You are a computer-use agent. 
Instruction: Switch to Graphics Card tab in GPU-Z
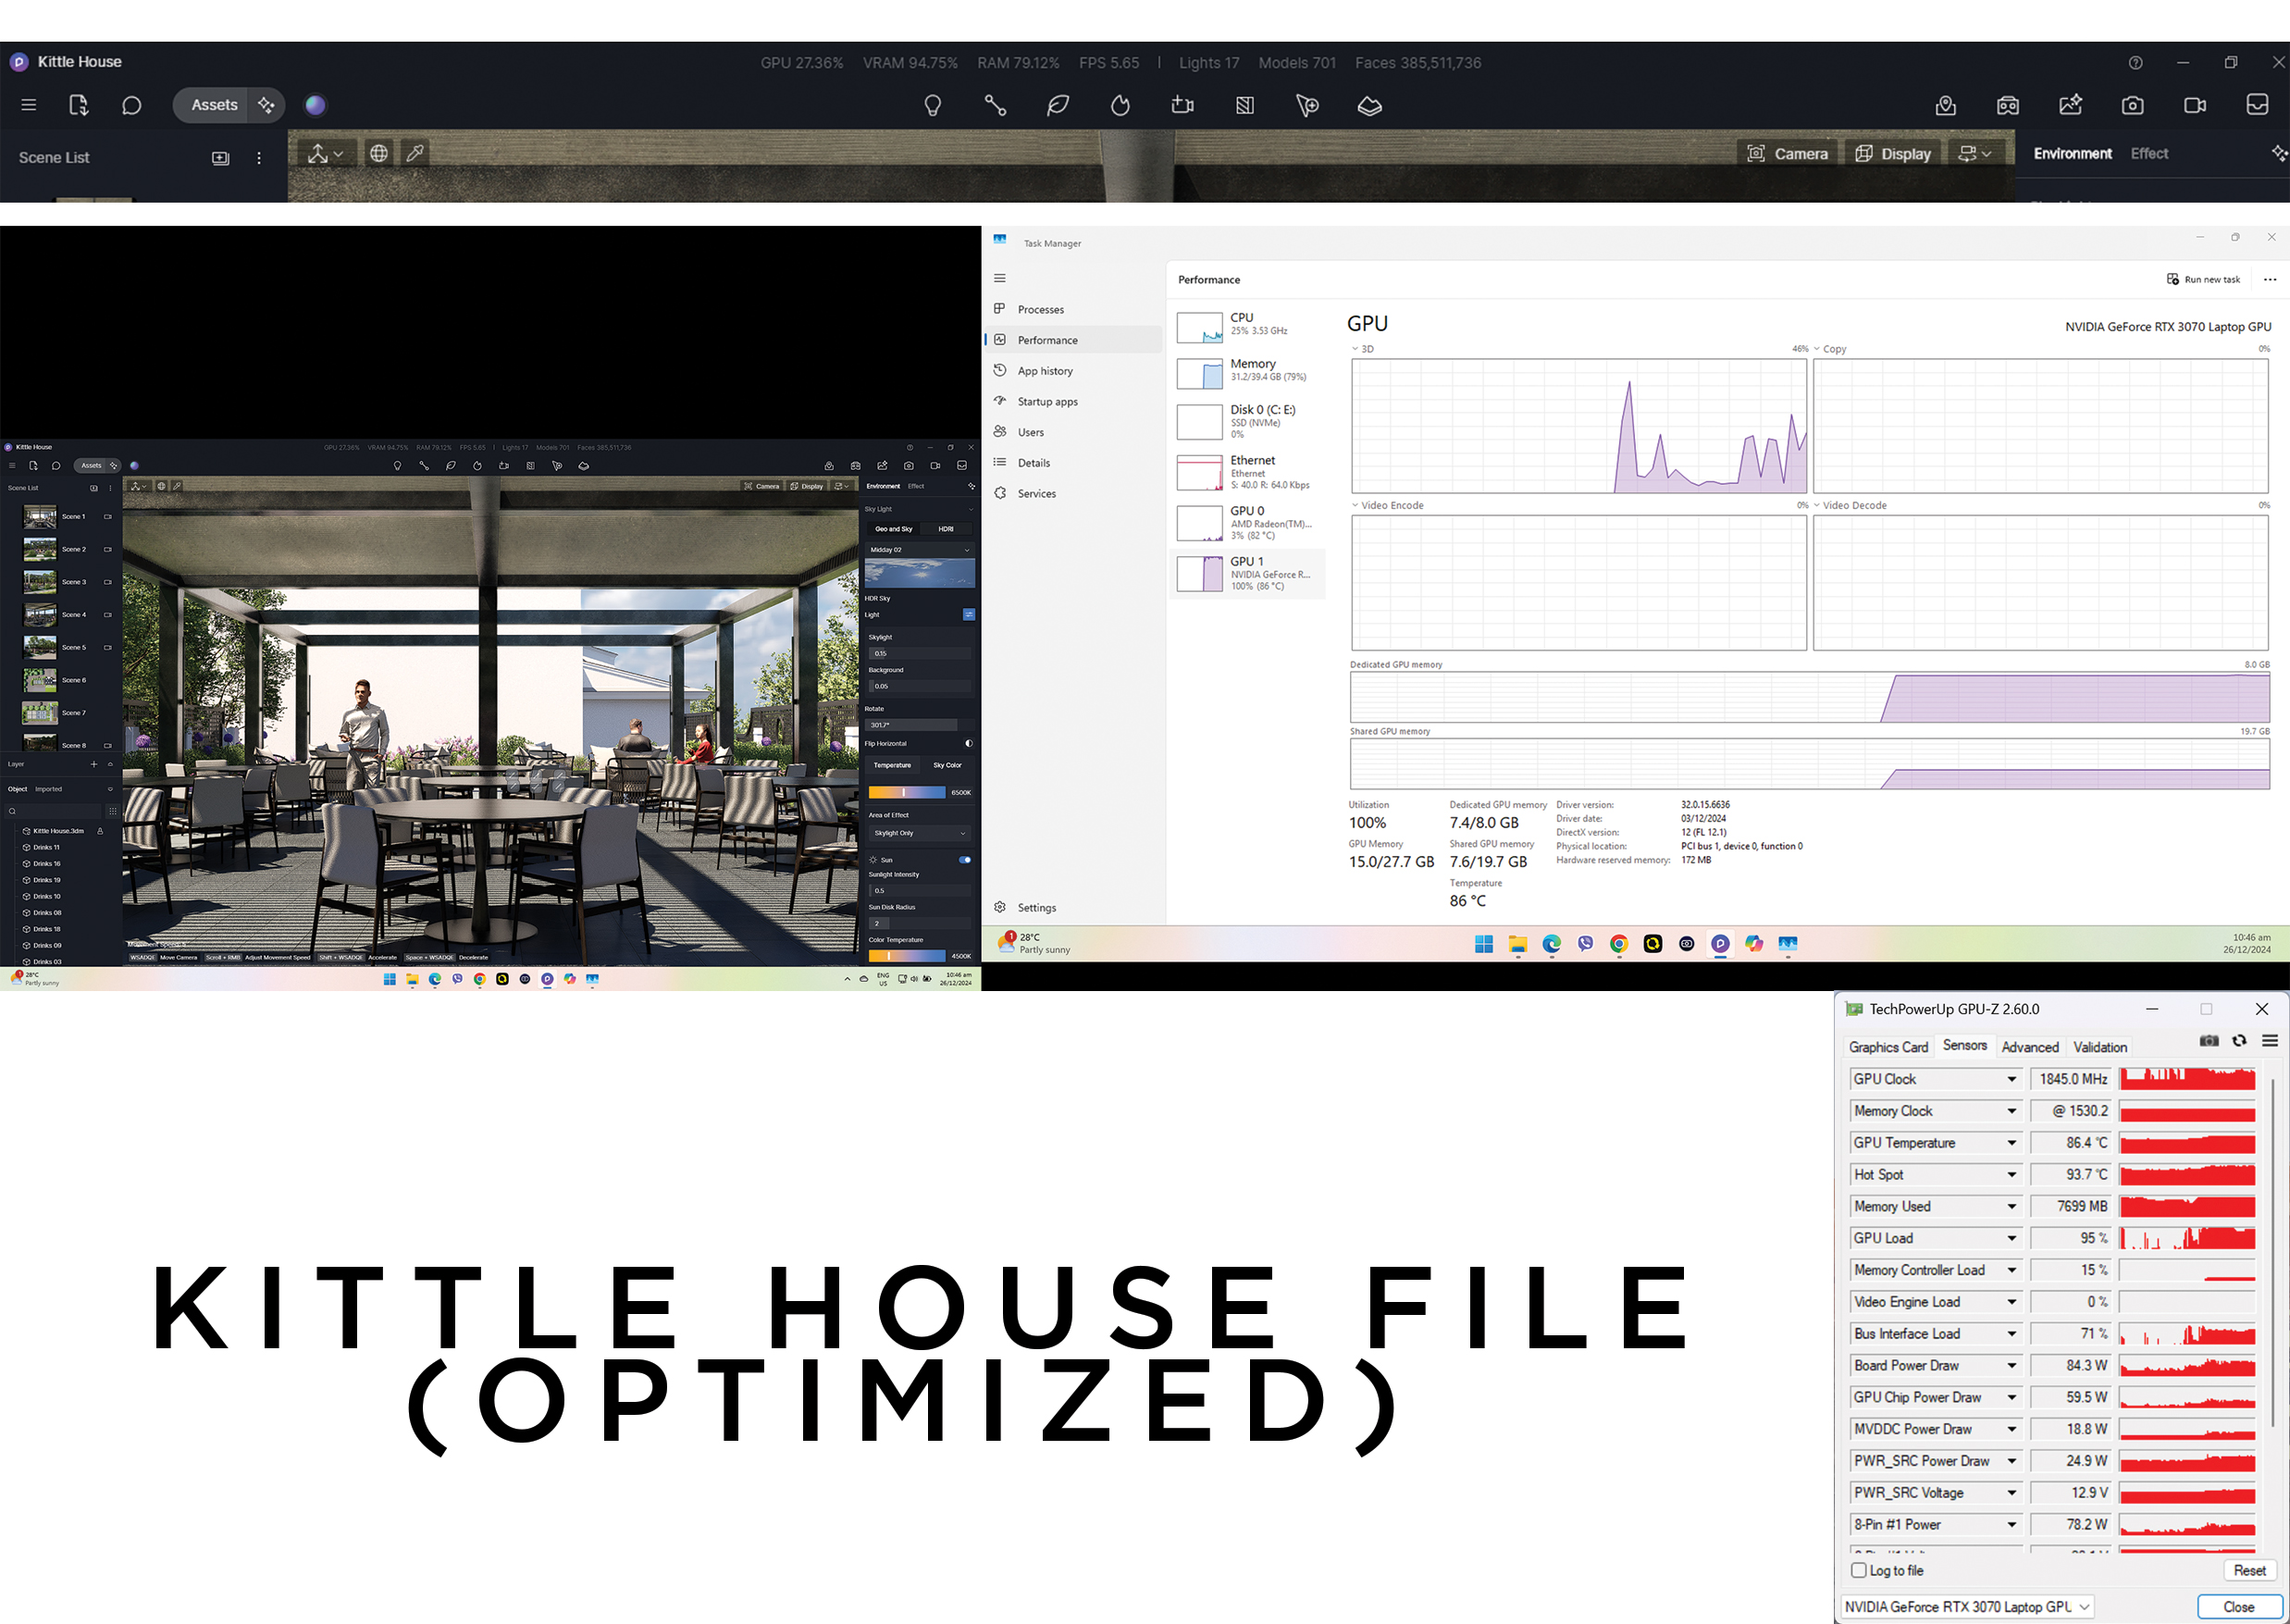coord(1888,1047)
